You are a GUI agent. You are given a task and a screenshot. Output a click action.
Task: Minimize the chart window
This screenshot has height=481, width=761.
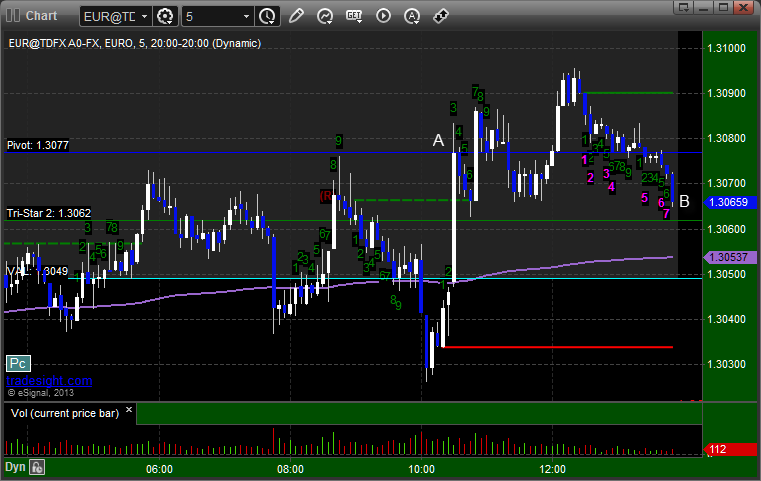click(x=704, y=7)
